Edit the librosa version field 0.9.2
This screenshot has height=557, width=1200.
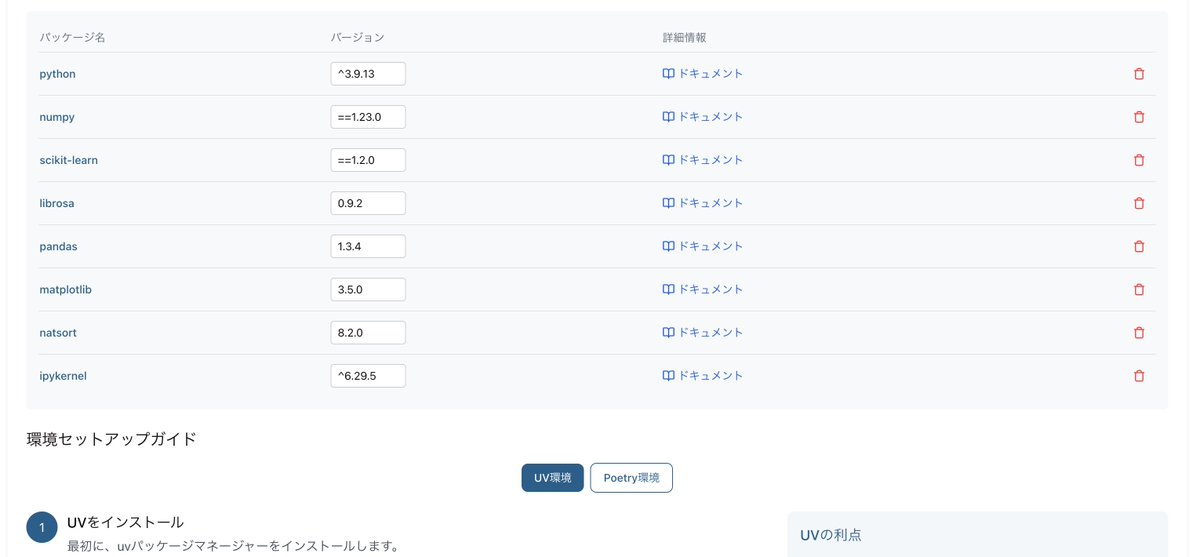click(368, 203)
